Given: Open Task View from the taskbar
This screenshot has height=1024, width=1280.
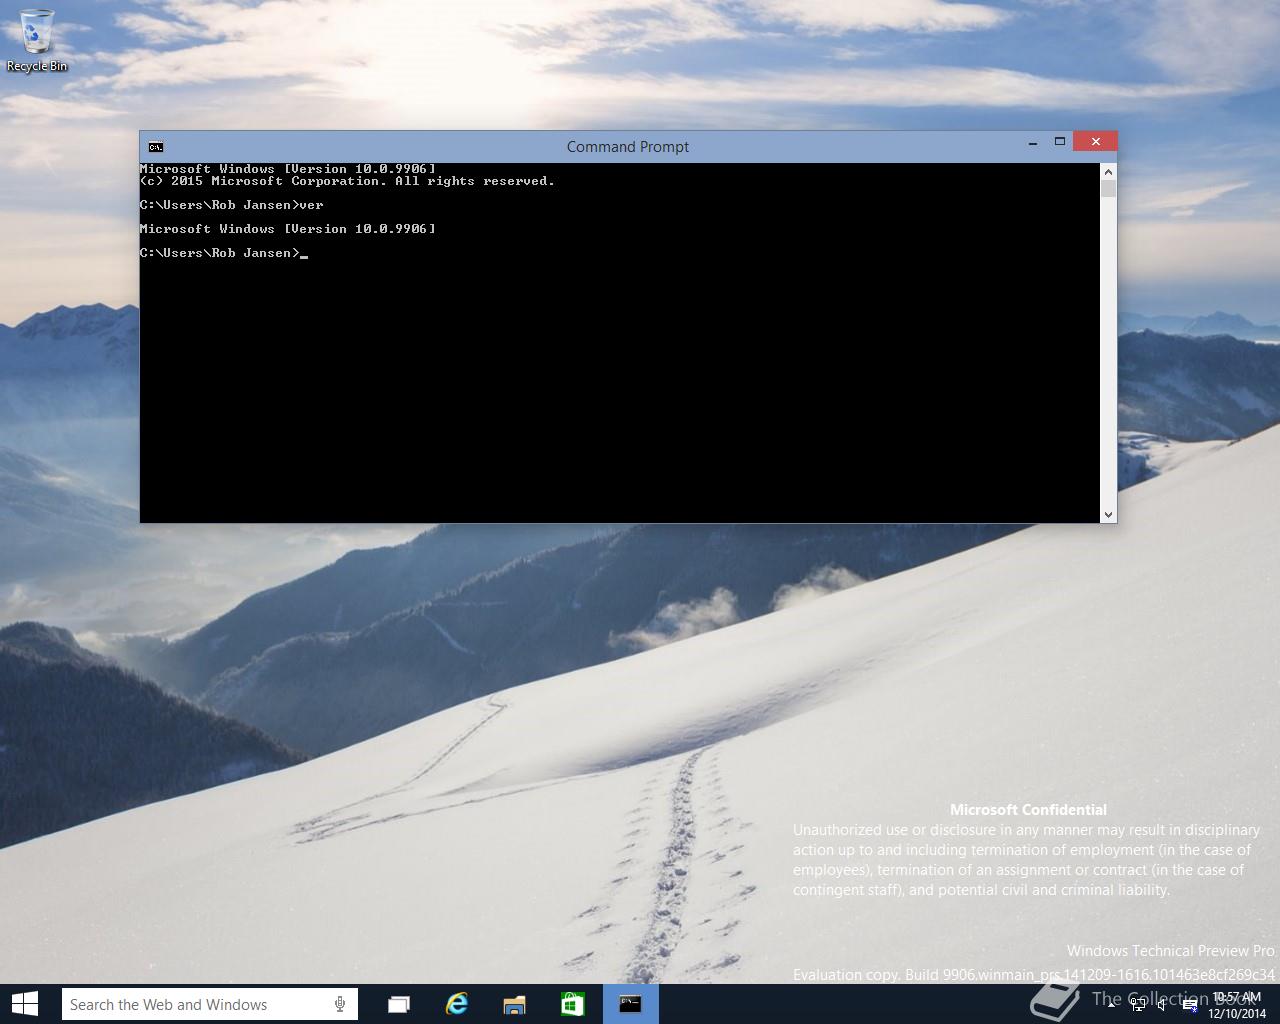Looking at the screenshot, I should [398, 1004].
